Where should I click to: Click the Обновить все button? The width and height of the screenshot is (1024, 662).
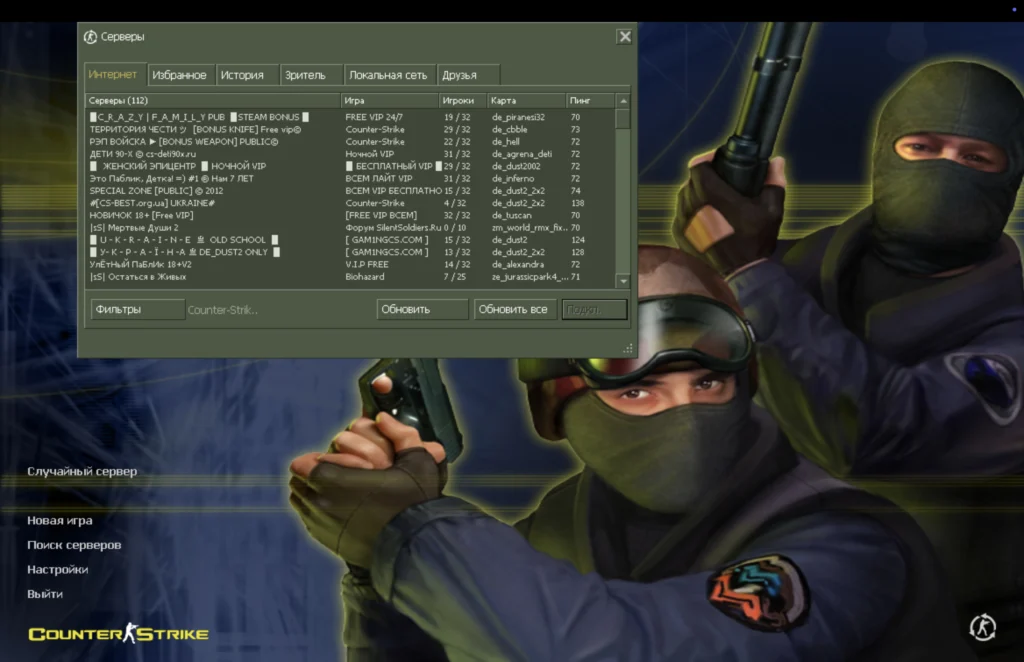pos(514,310)
